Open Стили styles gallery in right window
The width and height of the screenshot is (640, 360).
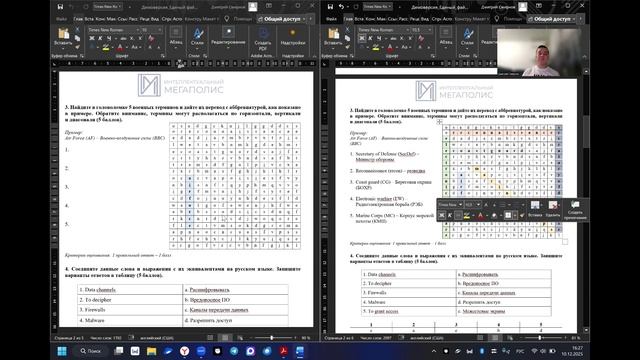(468, 37)
